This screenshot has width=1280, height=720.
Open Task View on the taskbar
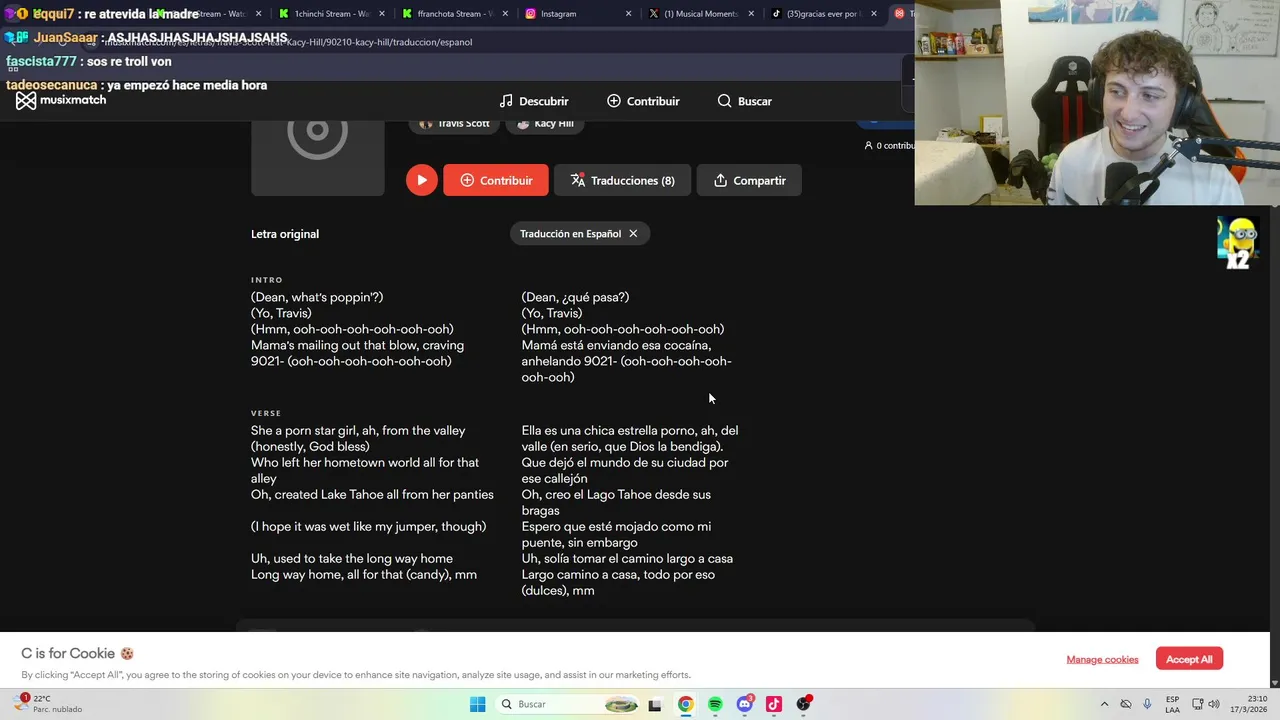click(x=655, y=704)
